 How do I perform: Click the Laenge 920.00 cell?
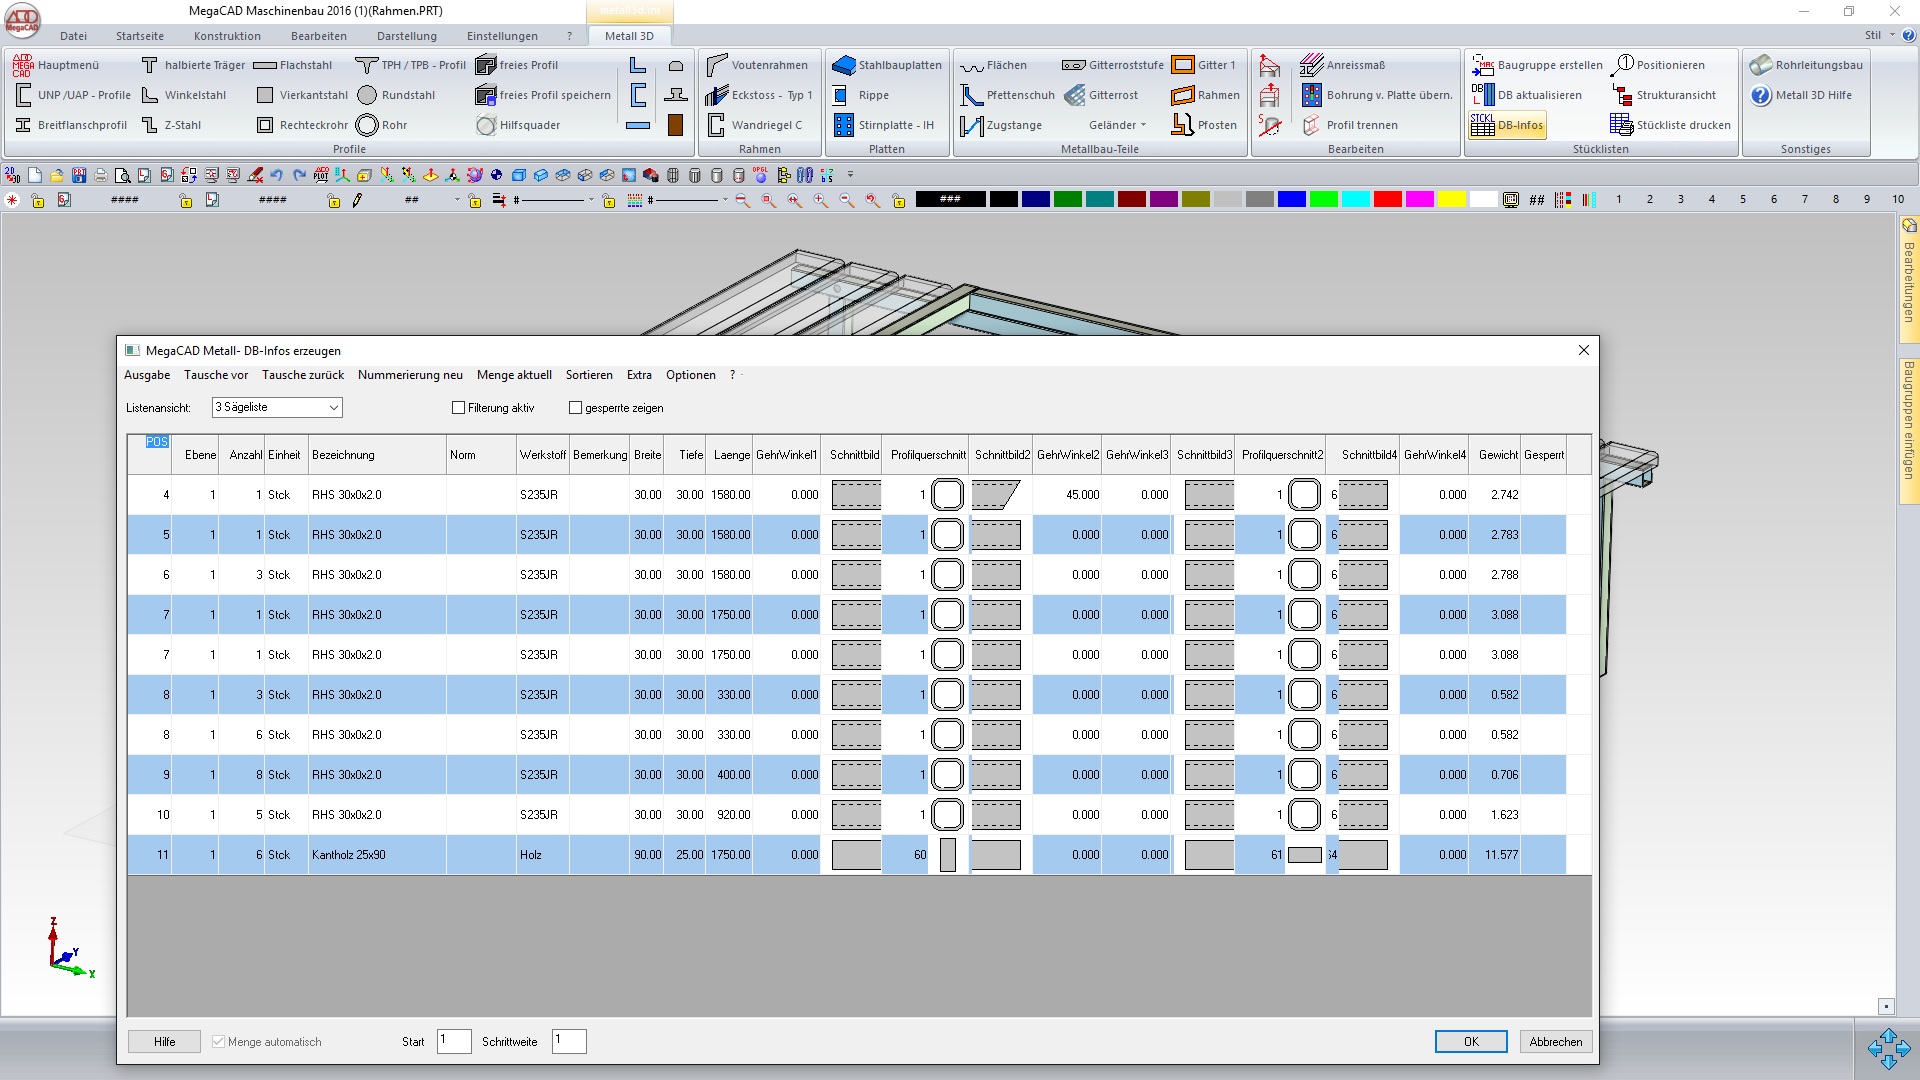729,815
